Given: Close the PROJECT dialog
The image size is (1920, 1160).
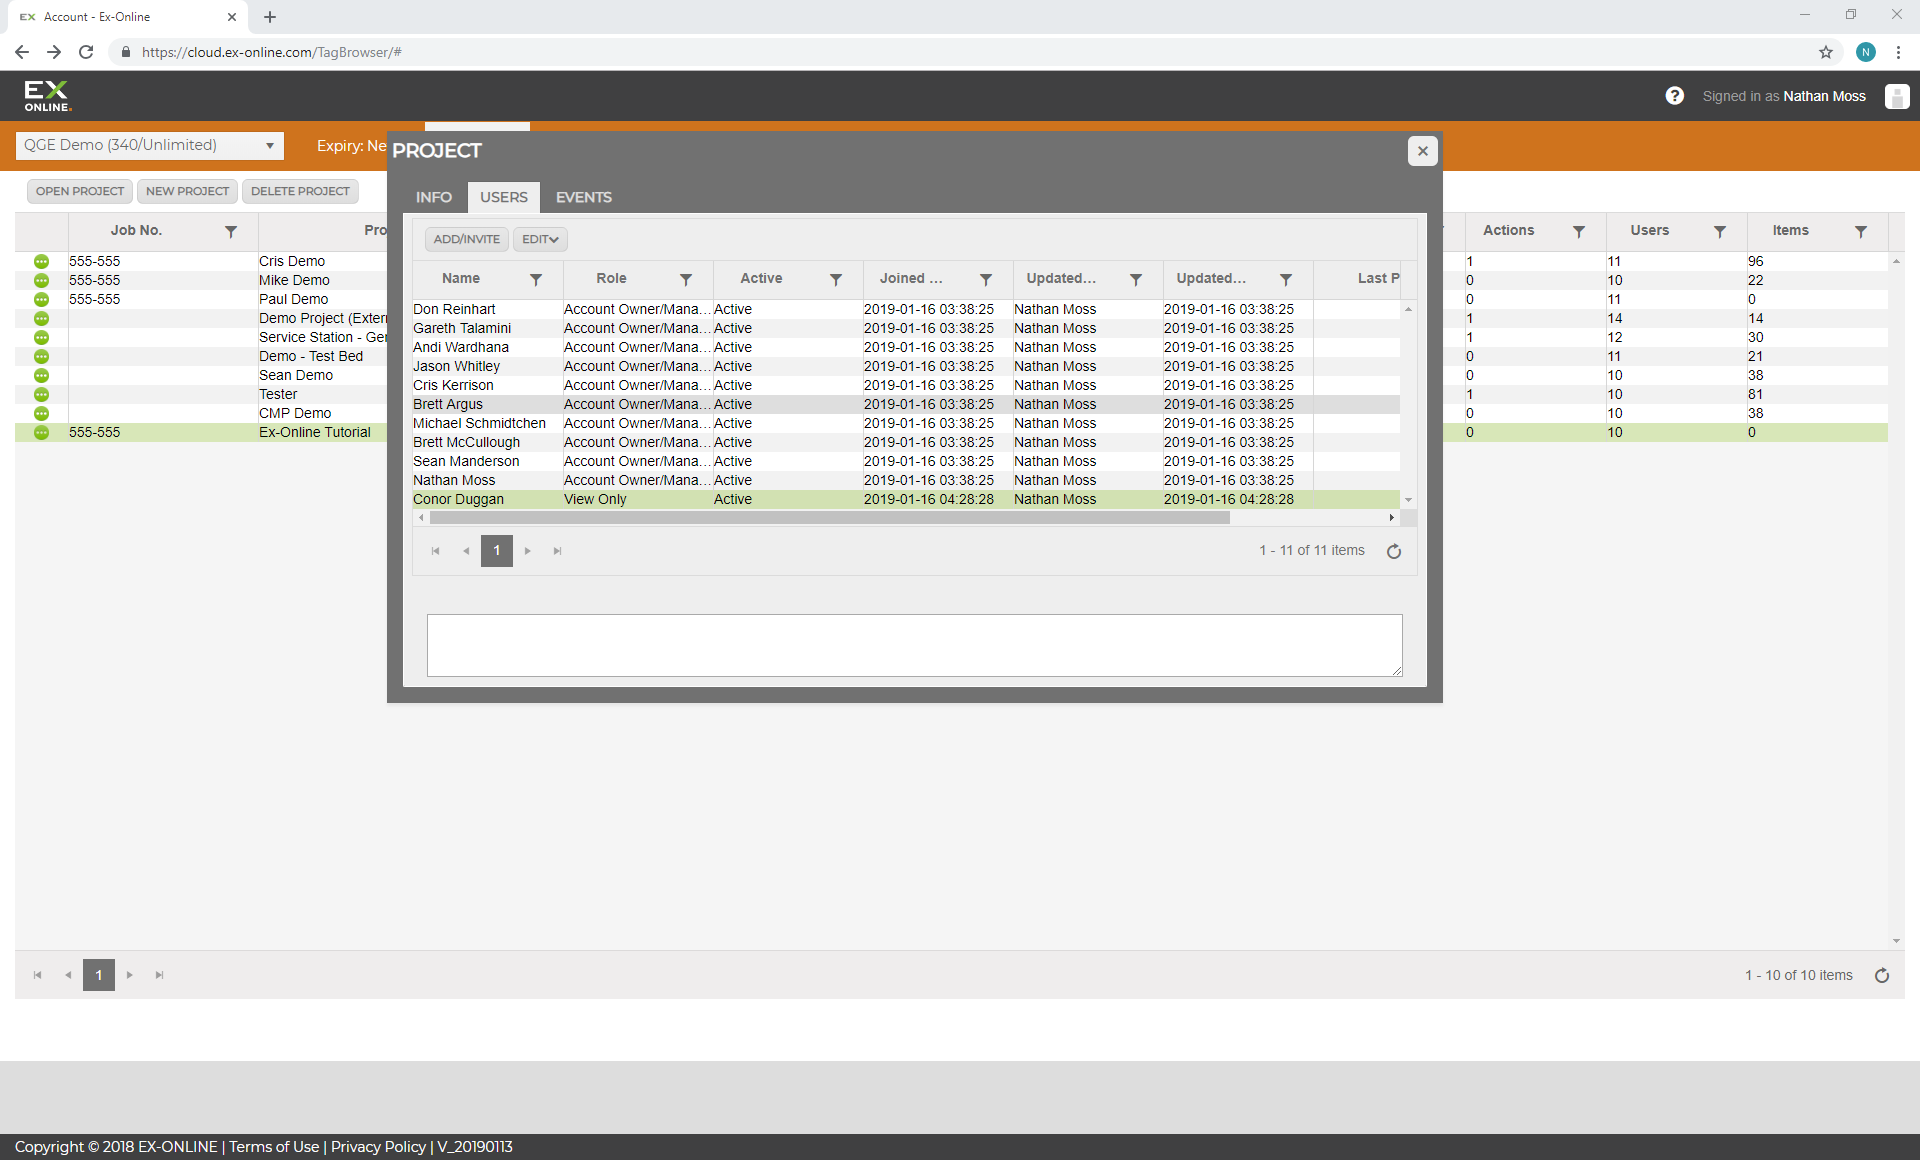Looking at the screenshot, I should pos(1422,151).
